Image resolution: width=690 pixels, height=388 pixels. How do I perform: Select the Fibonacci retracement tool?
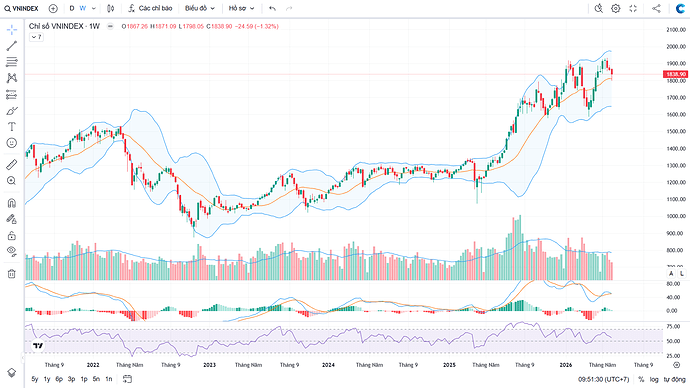pos(12,62)
